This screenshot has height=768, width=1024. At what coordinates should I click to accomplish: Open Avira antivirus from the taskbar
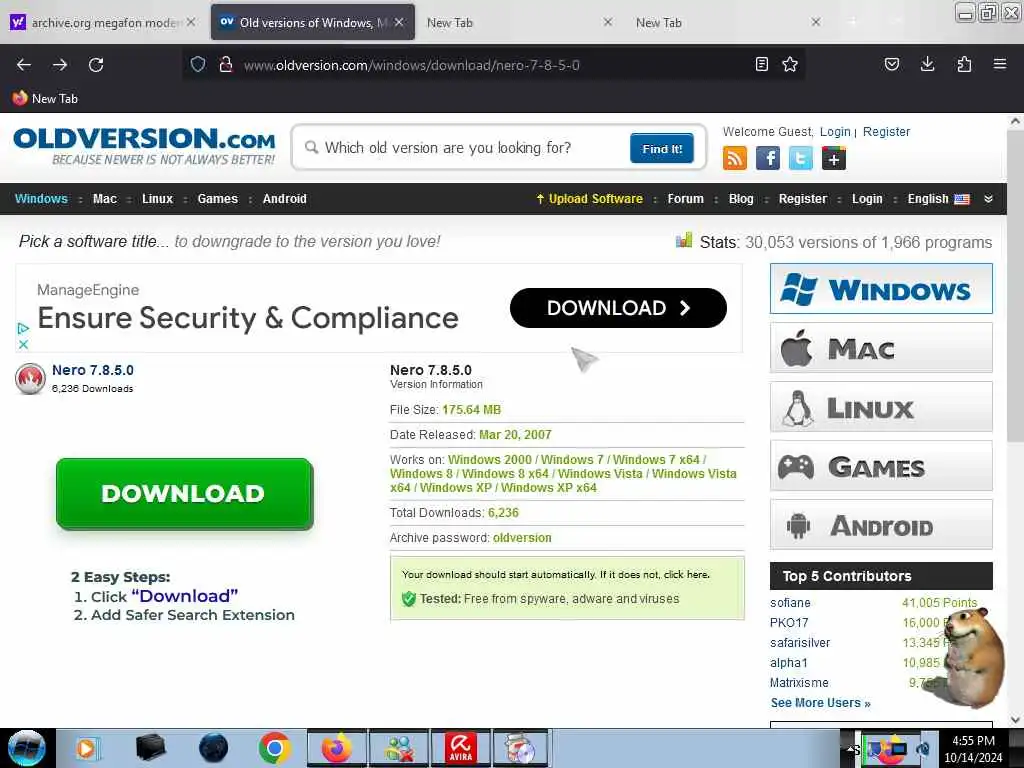460,748
